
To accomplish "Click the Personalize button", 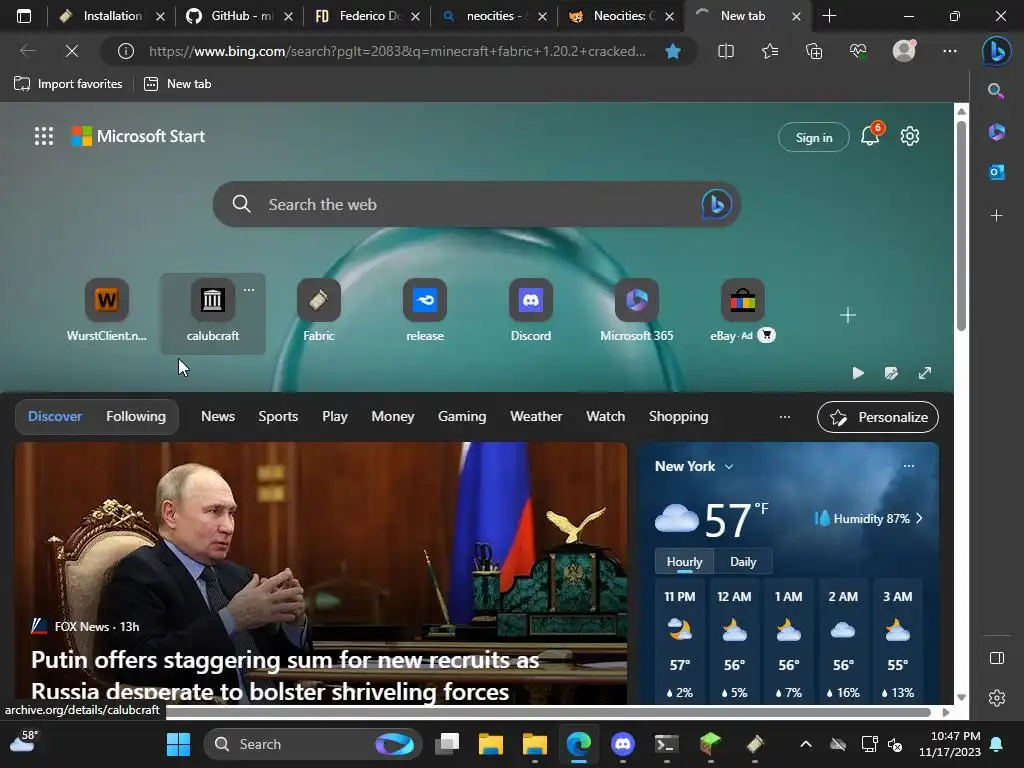I will pos(878,417).
